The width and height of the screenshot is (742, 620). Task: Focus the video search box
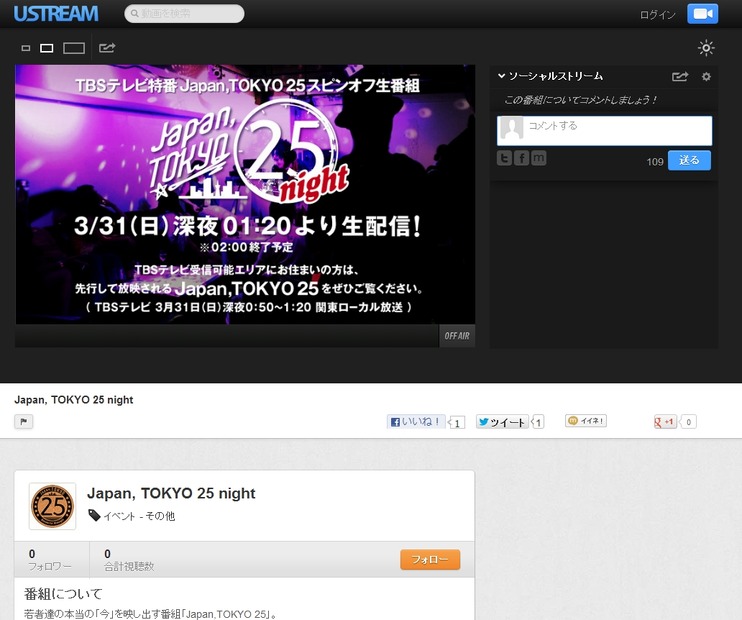[x=185, y=13]
